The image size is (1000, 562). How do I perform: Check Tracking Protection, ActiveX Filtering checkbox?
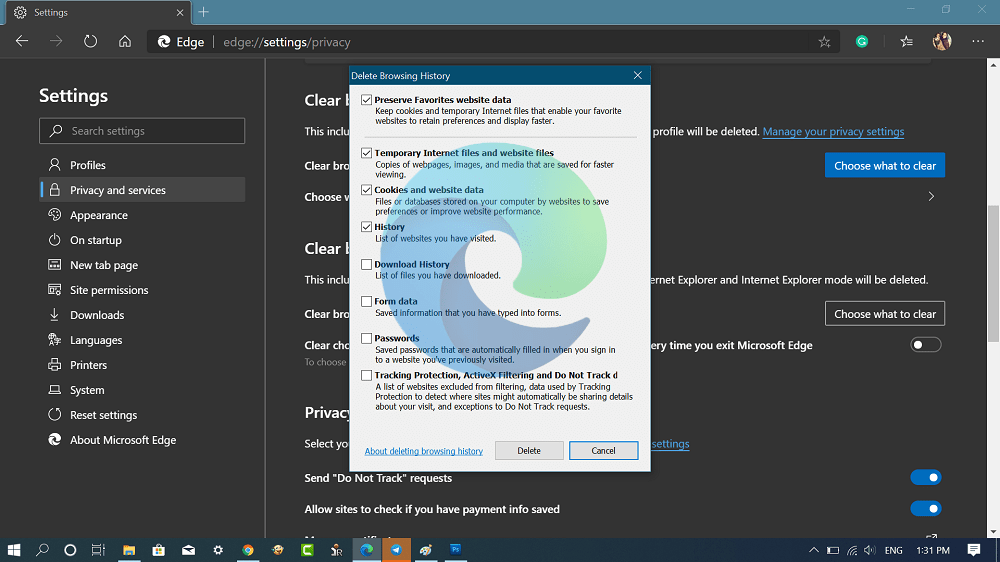(366, 375)
